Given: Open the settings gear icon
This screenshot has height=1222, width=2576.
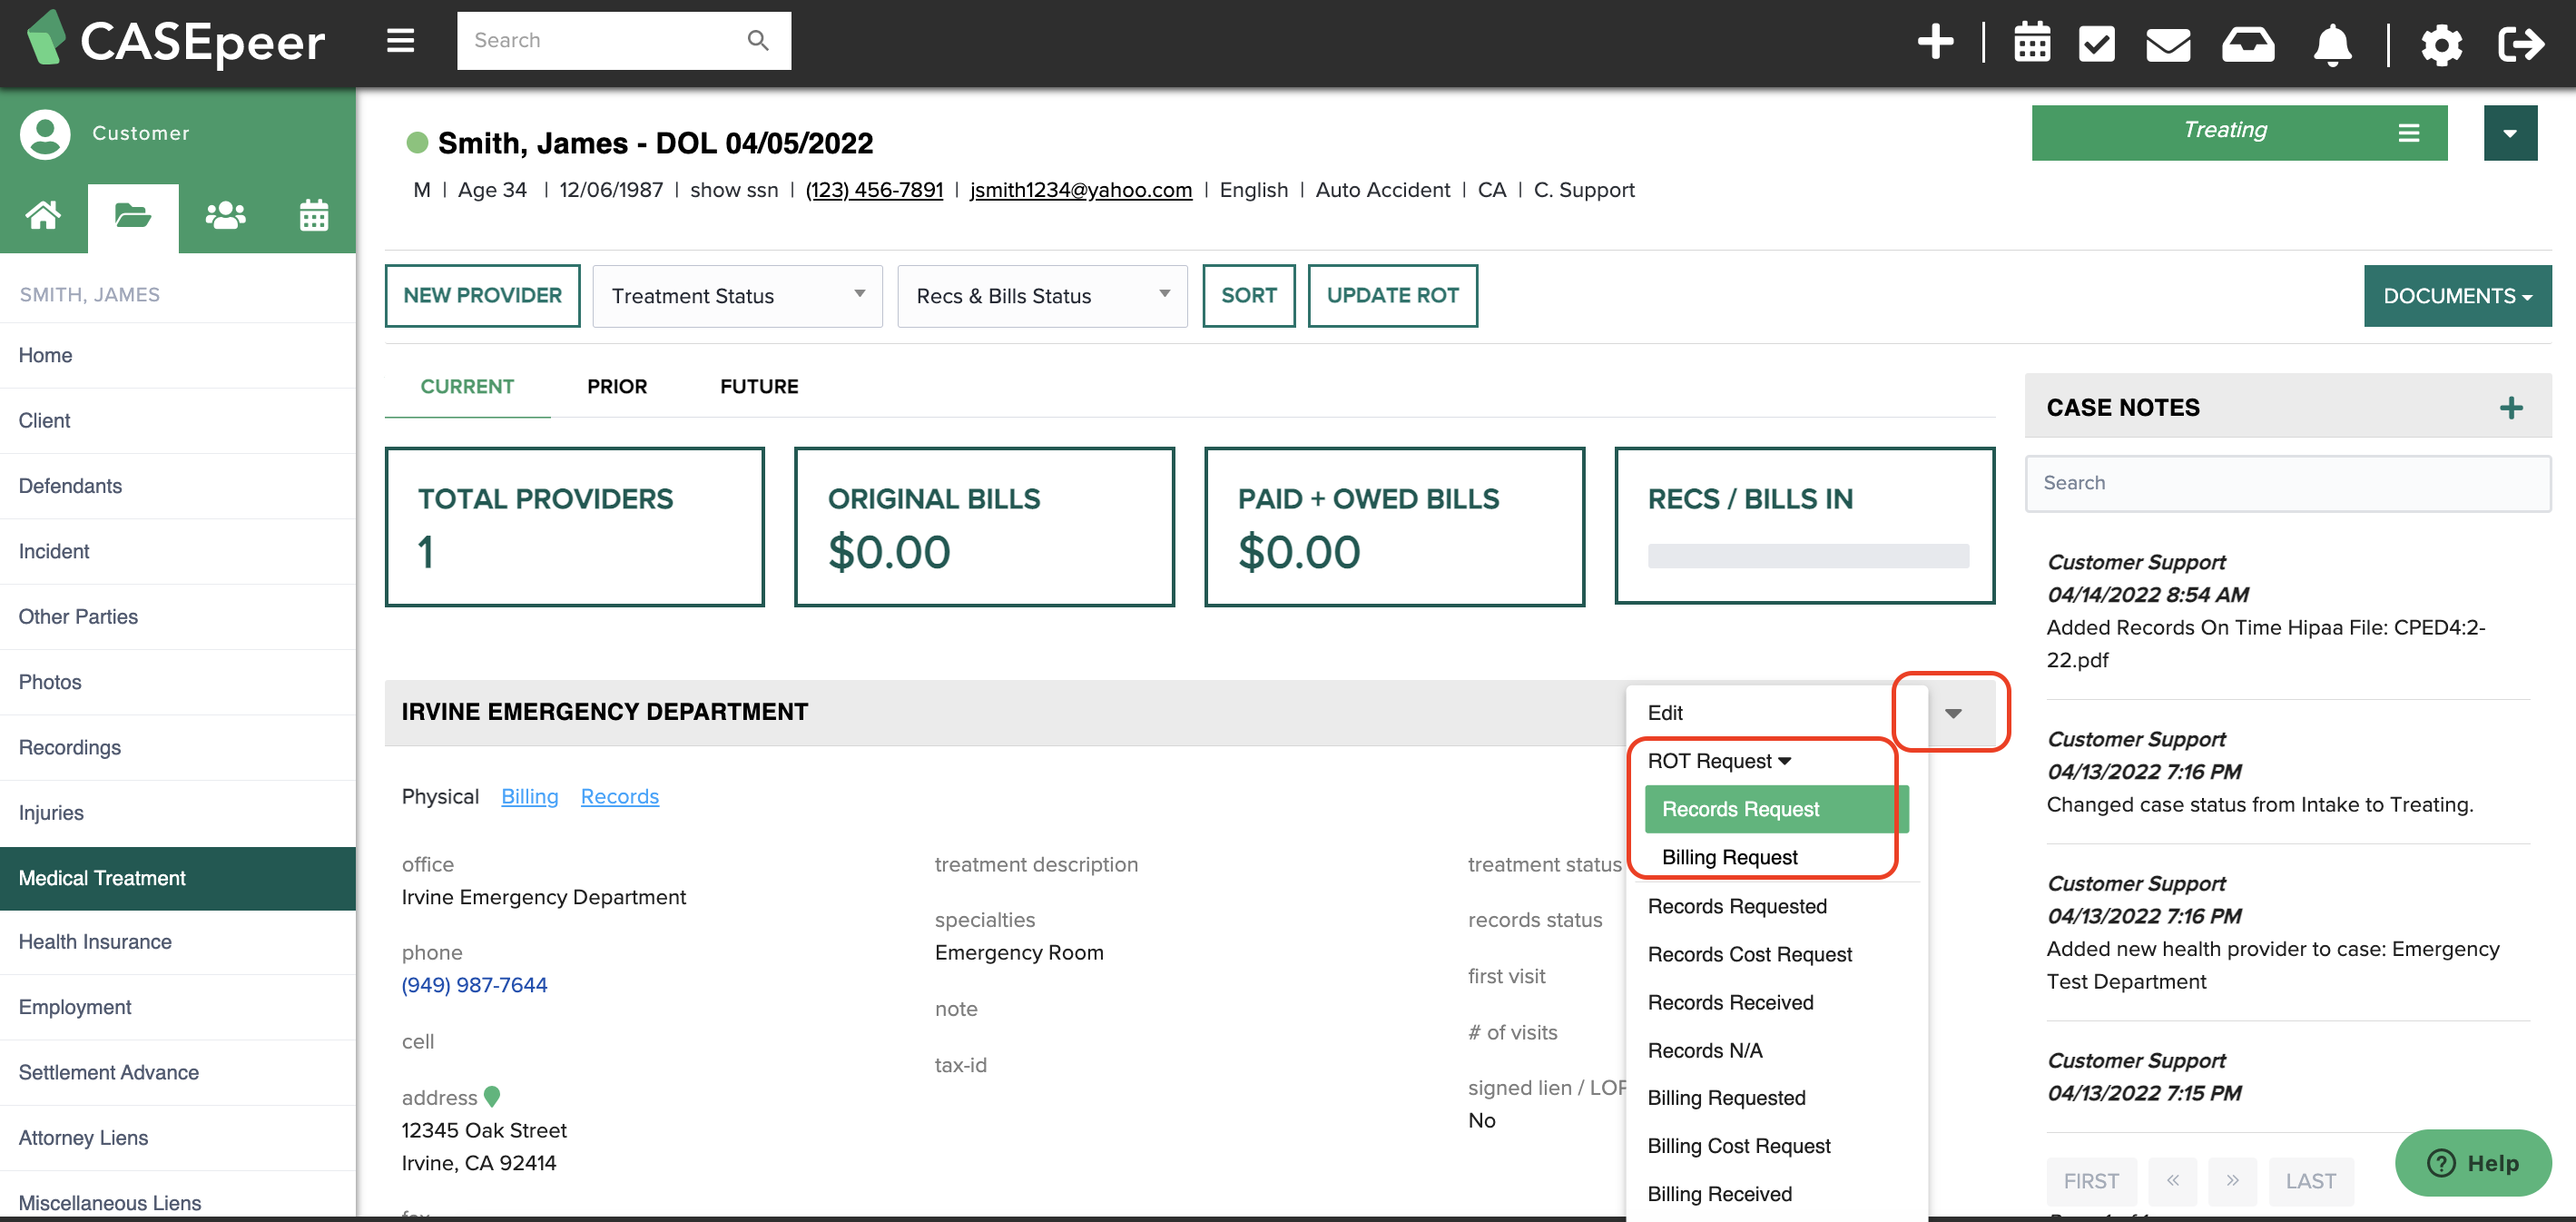Looking at the screenshot, I should tap(2441, 44).
